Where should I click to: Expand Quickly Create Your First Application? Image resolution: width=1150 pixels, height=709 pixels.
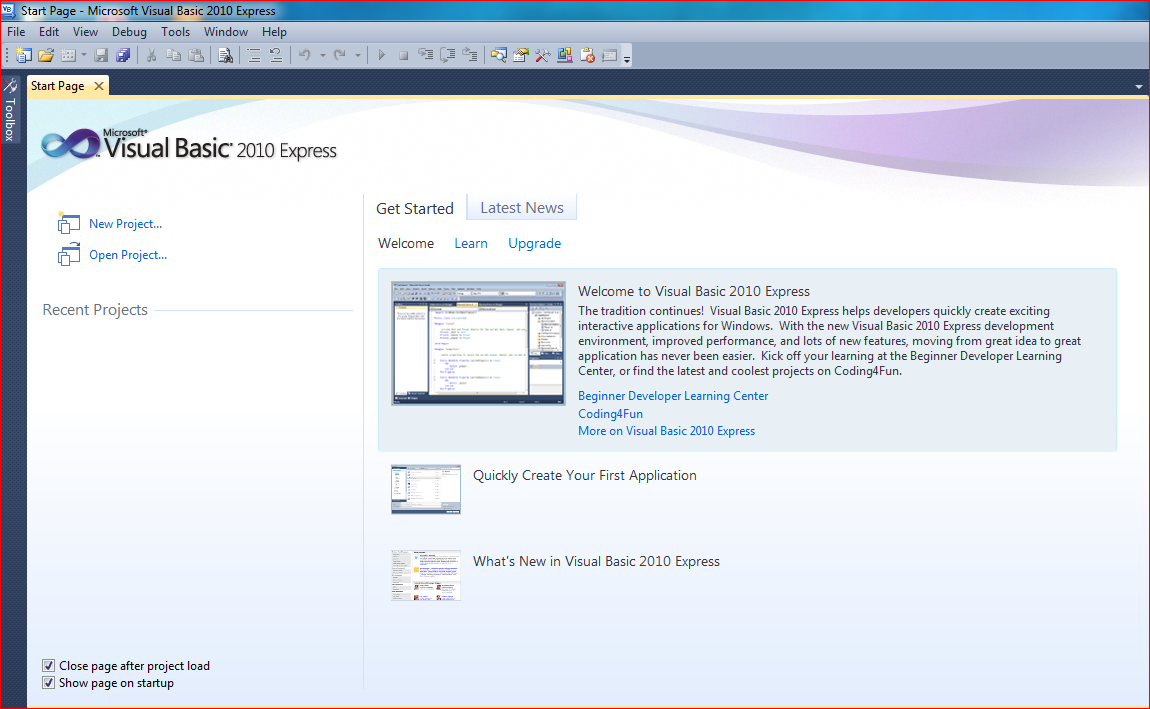coord(585,475)
